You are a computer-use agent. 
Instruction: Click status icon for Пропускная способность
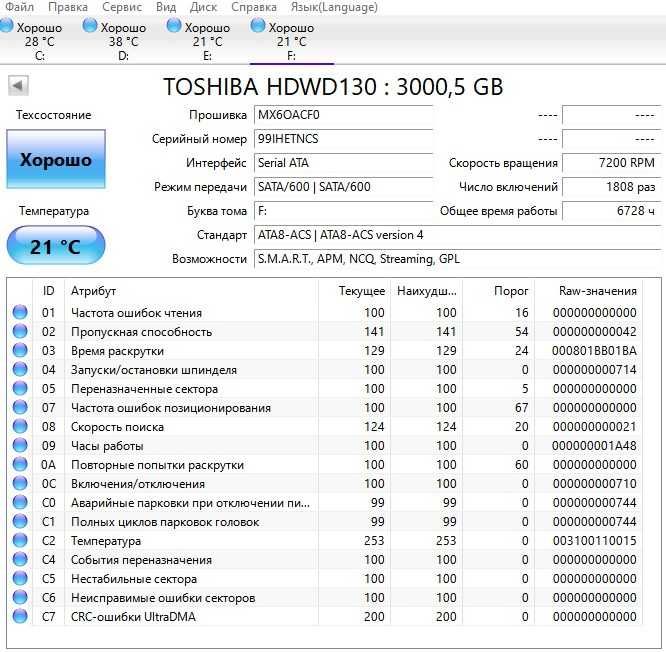[x=20, y=331]
